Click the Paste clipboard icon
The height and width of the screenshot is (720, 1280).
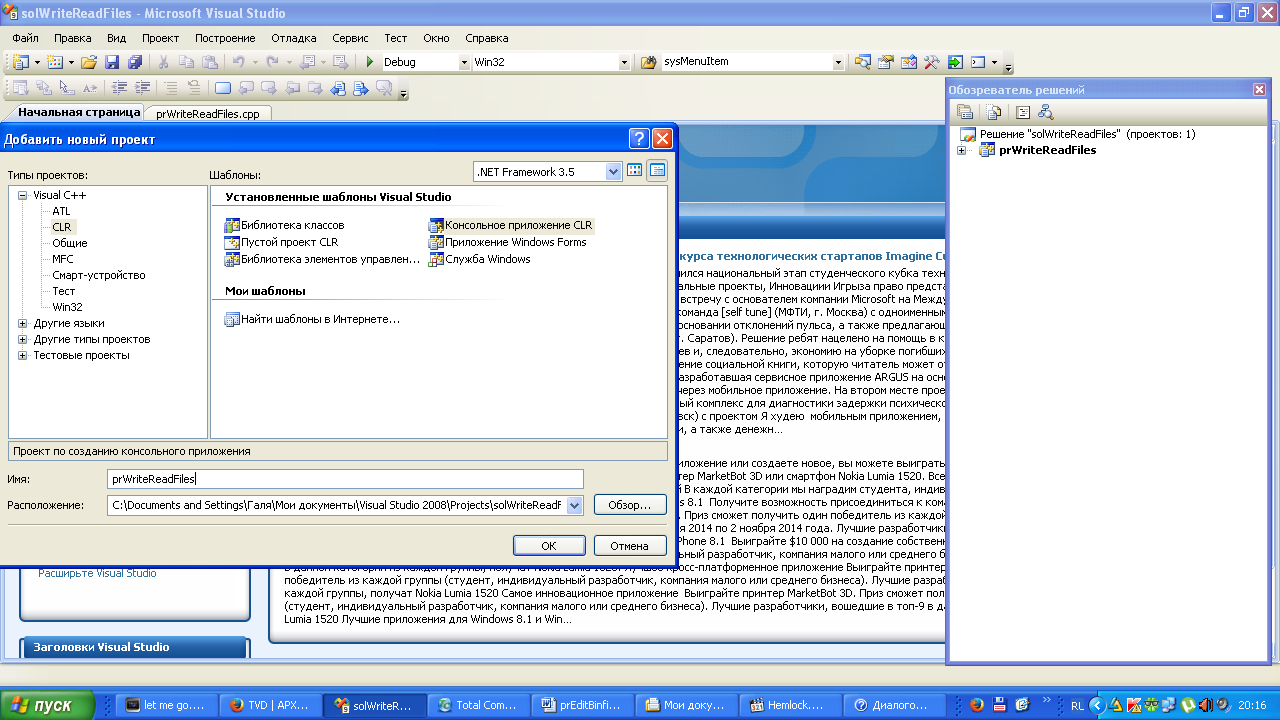pyautogui.click(x=208, y=62)
